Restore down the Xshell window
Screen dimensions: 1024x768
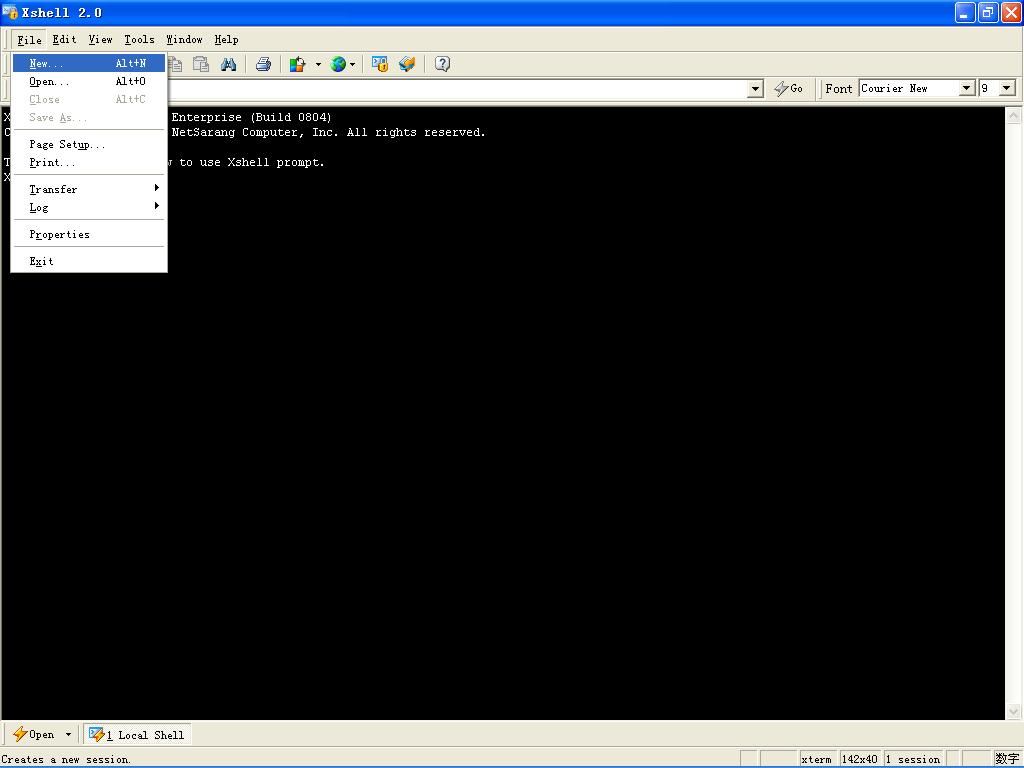(988, 12)
